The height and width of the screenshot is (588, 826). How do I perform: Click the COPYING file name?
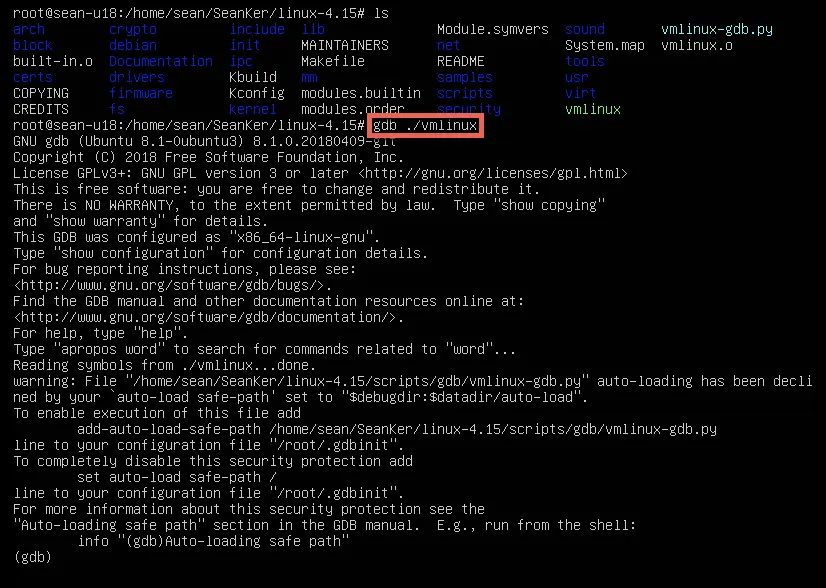click(41, 93)
